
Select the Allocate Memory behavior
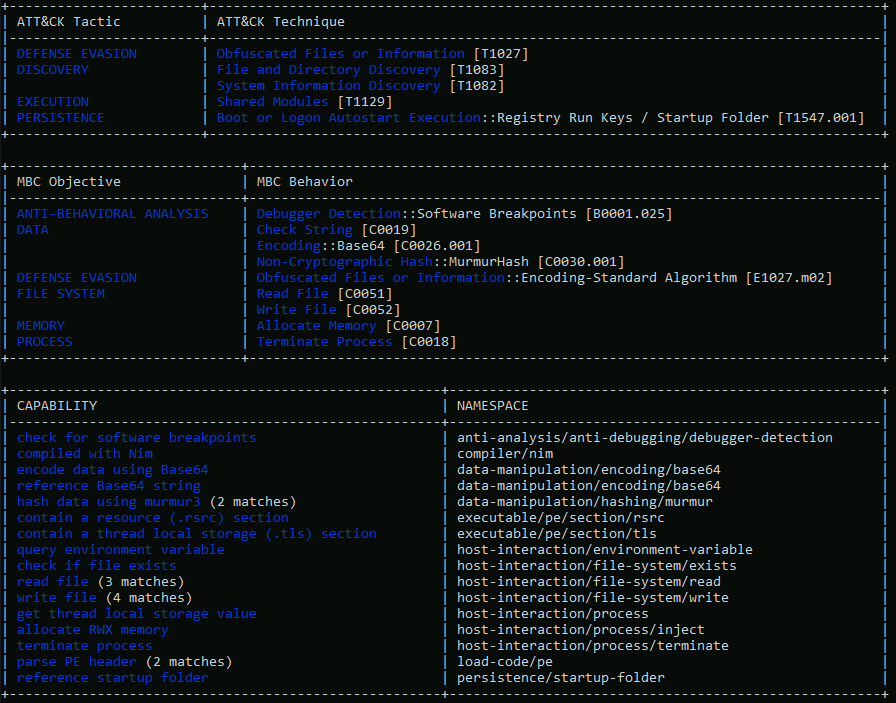tap(317, 326)
